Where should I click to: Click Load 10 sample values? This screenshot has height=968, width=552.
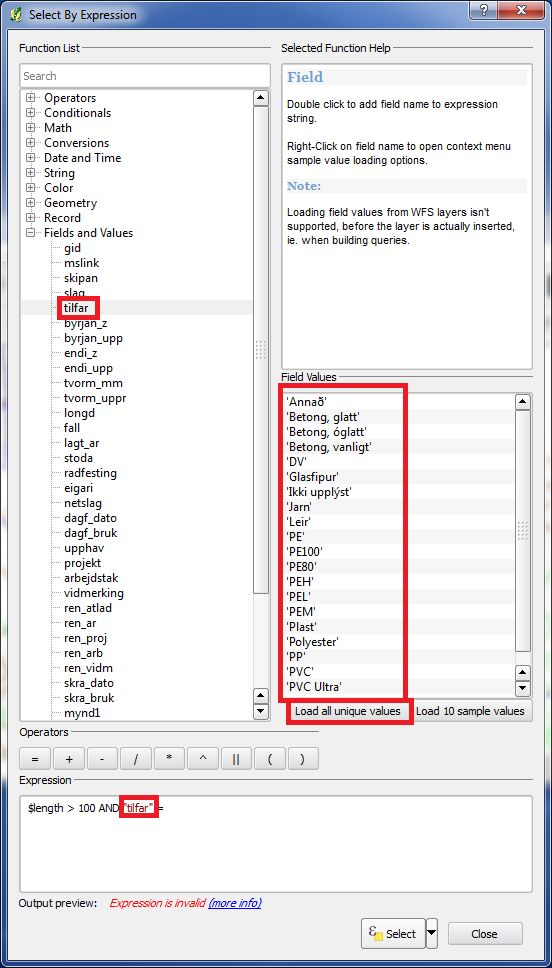pyautogui.click(x=470, y=711)
